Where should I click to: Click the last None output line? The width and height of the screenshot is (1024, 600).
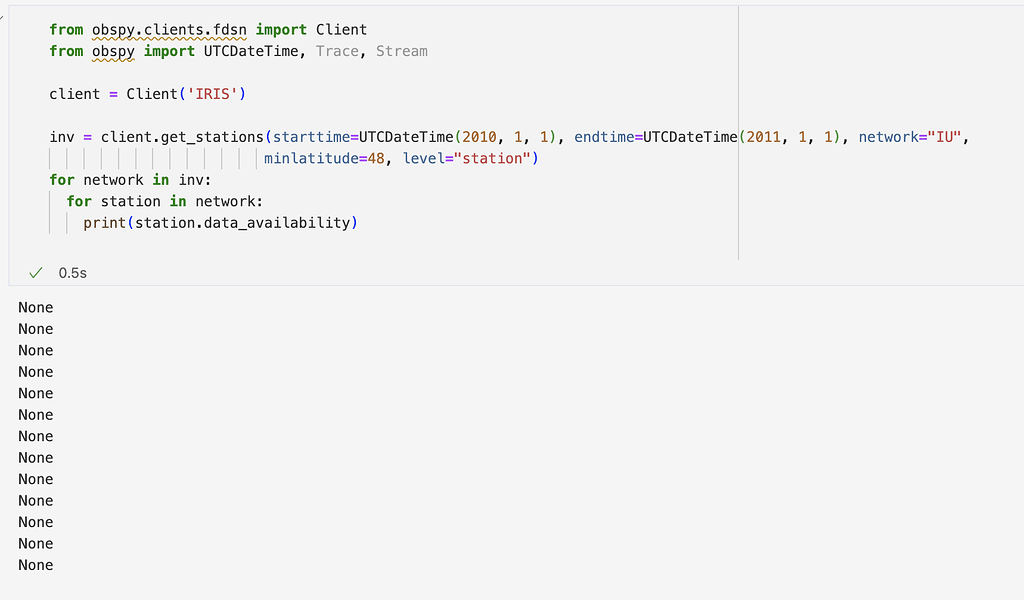click(36, 565)
